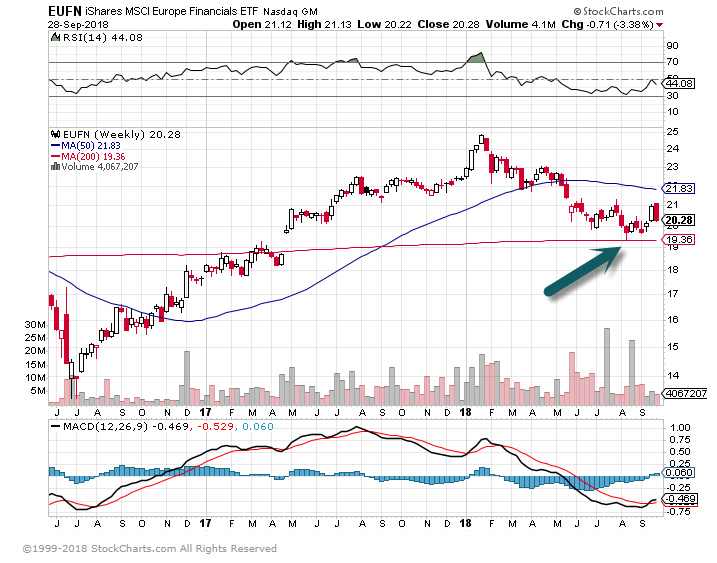Select the RSI(14) 44.08 legend label
This screenshot has width=717, height=563.
[102, 38]
